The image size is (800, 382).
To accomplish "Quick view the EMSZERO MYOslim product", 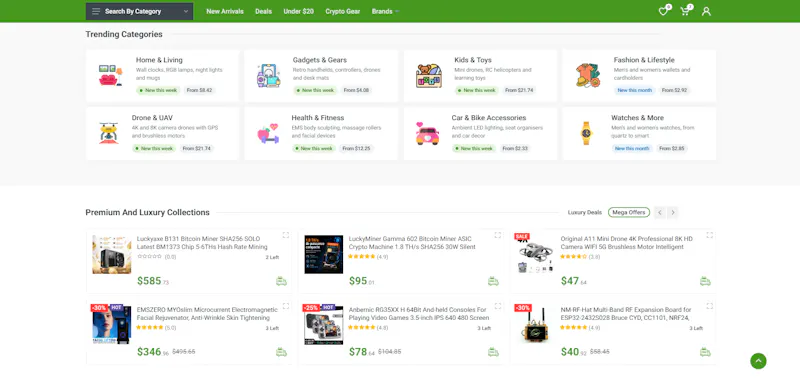I will click(286, 306).
